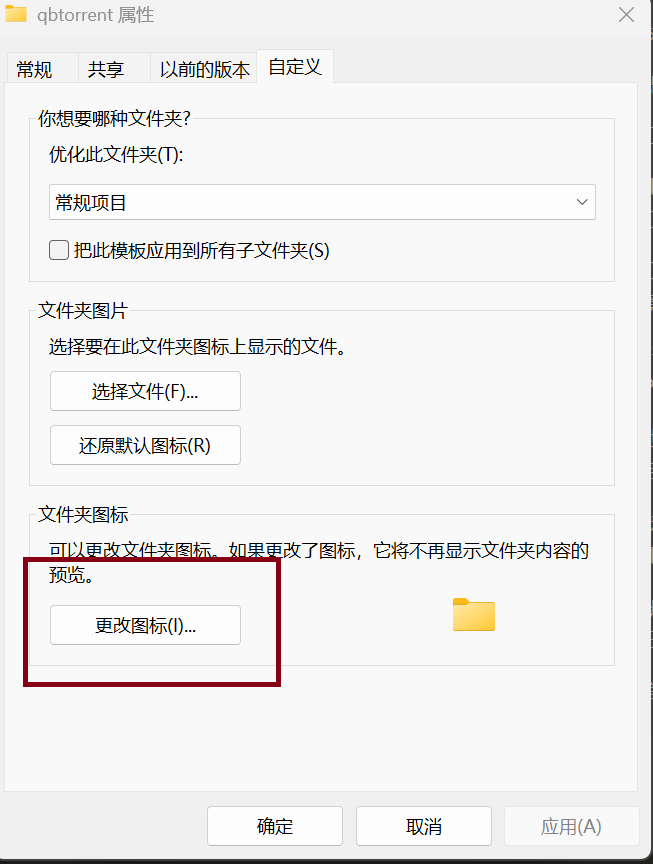The image size is (653, 864).
Task: Click the 应用(A) button
Action: pos(571,826)
